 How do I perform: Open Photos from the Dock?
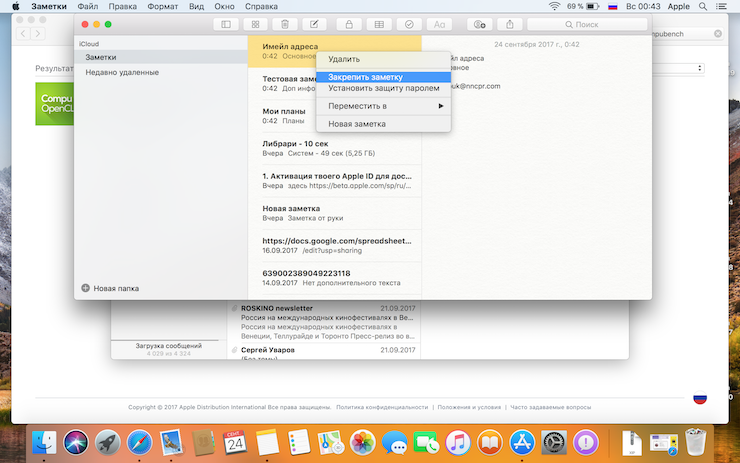pyautogui.click(x=362, y=443)
